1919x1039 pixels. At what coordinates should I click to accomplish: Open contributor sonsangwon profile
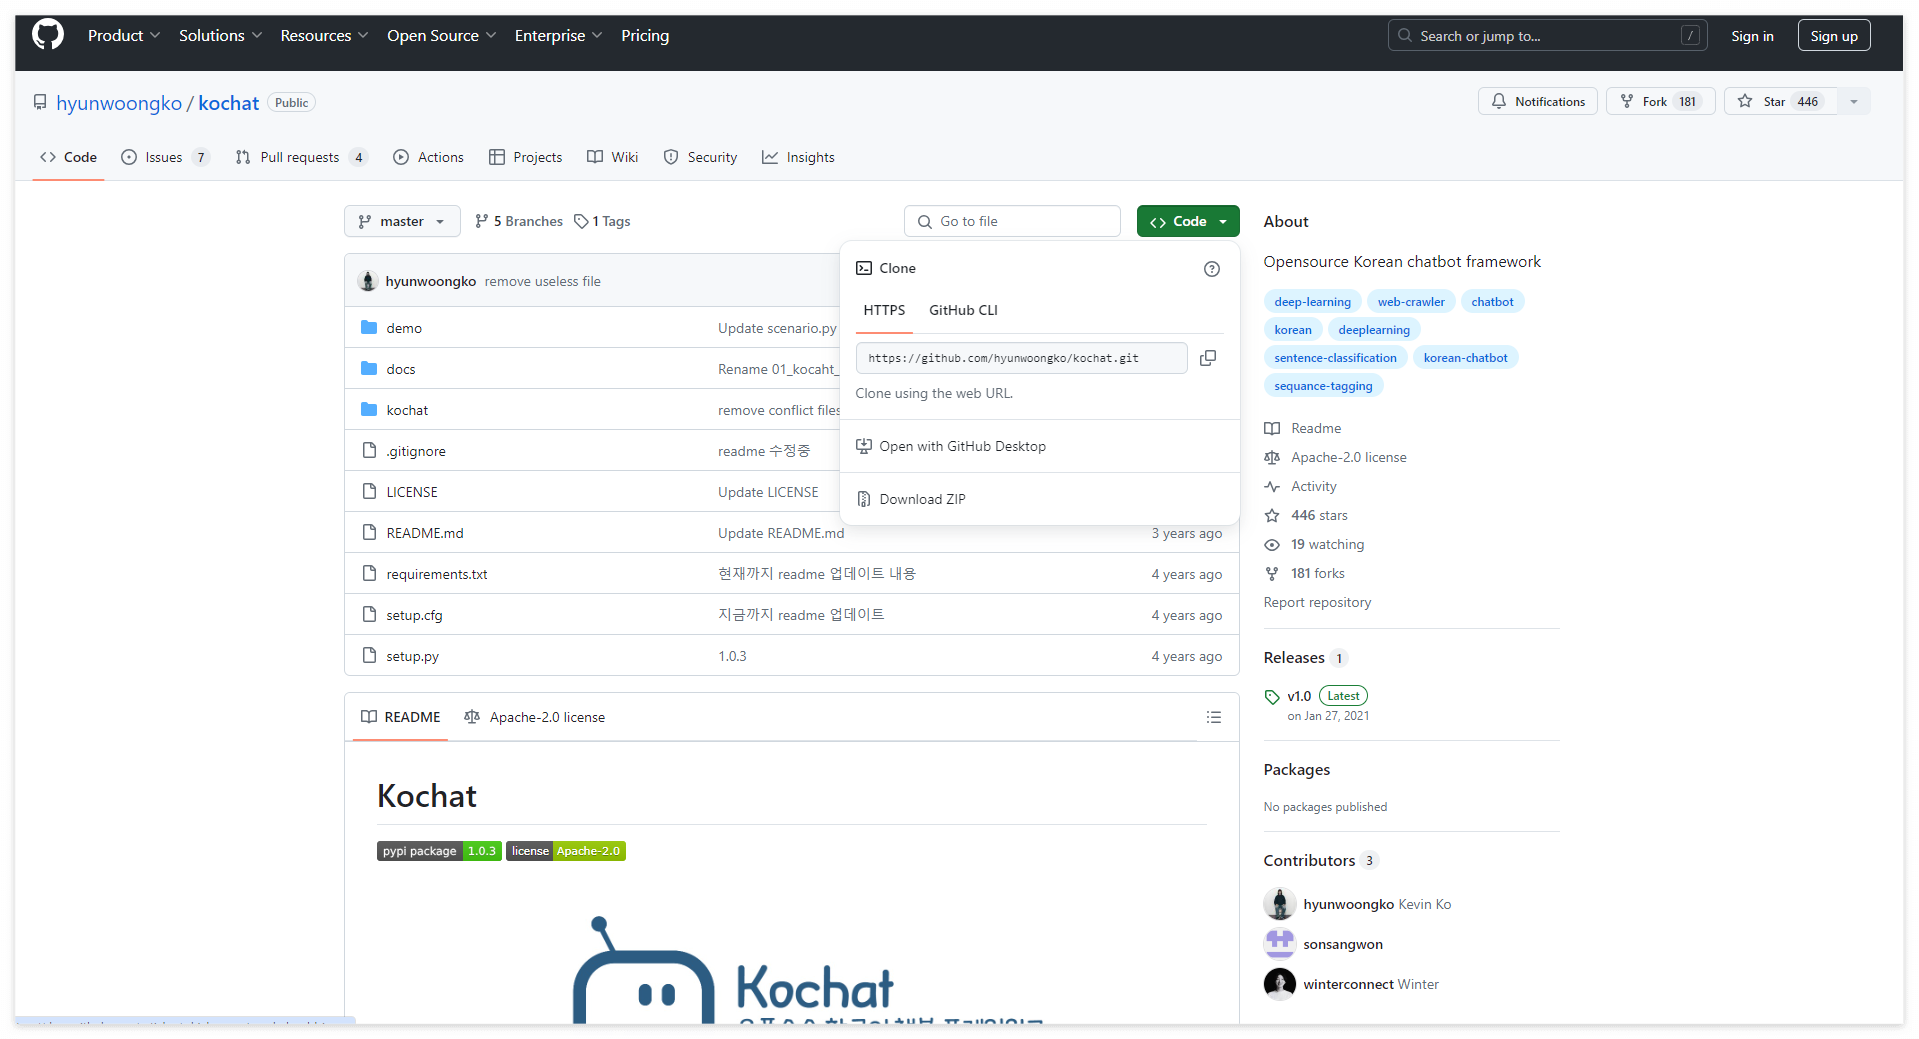(1343, 944)
